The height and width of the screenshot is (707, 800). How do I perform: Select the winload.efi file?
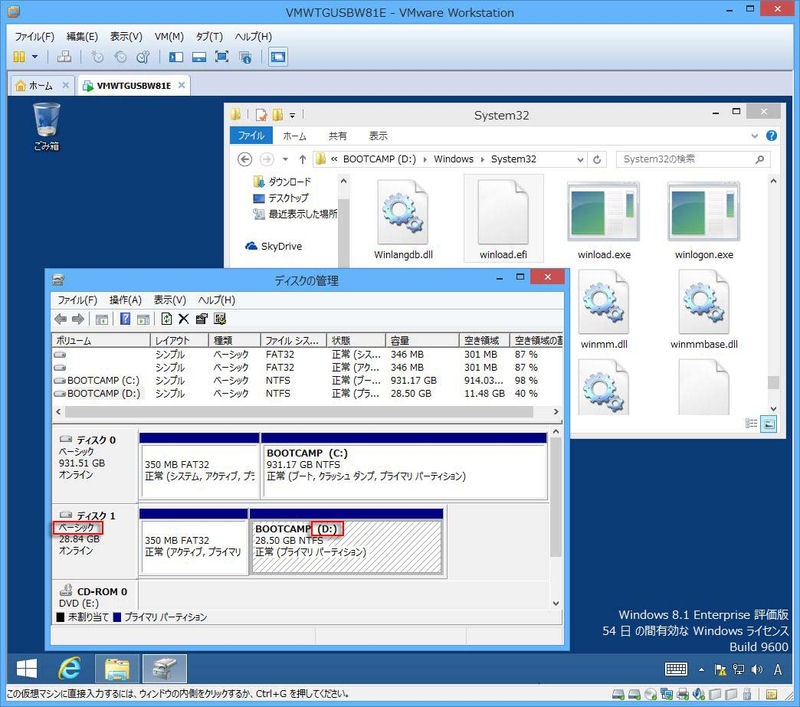[x=503, y=219]
